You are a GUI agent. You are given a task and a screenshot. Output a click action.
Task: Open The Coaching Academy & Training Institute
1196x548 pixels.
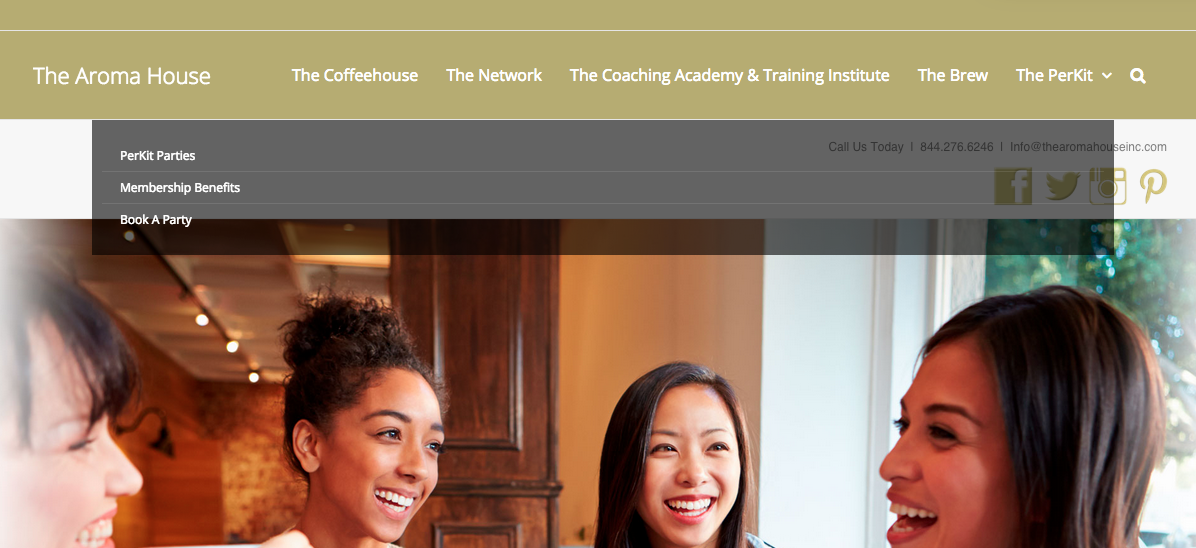pos(729,76)
